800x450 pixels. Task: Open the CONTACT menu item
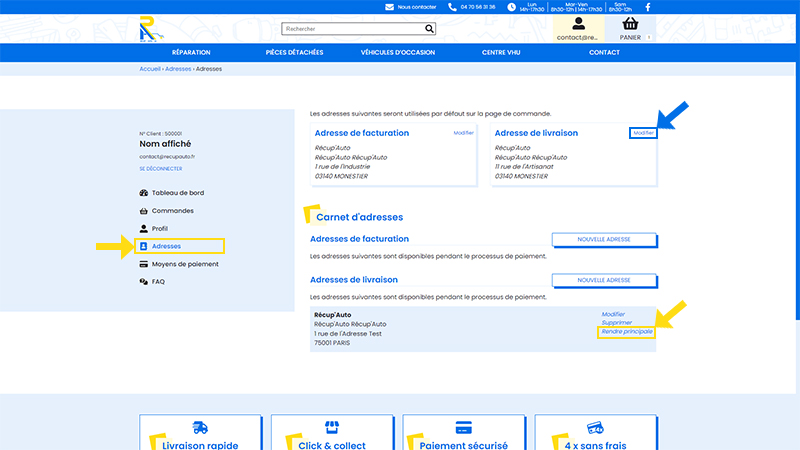[605, 53]
